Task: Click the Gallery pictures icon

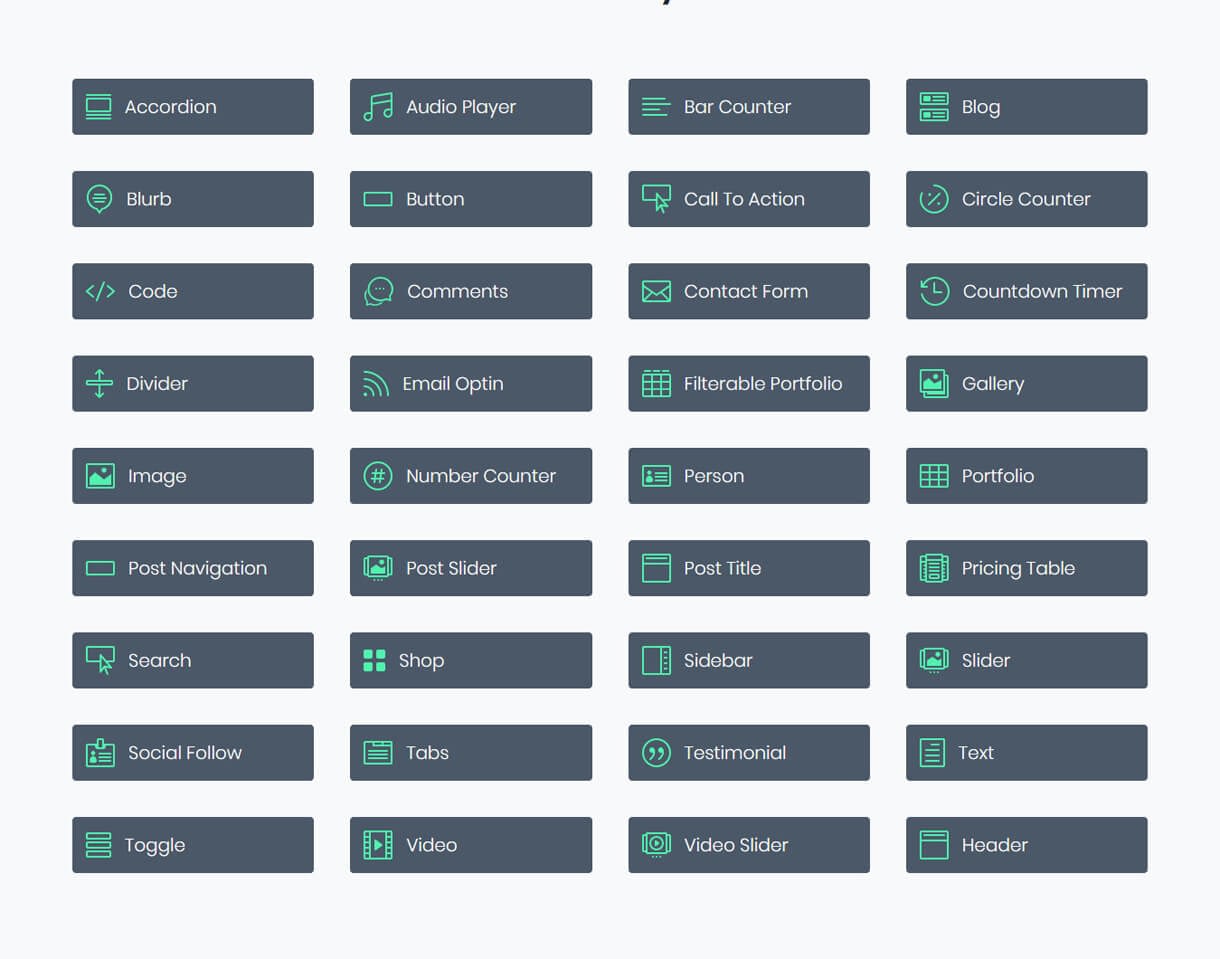Action: (934, 384)
